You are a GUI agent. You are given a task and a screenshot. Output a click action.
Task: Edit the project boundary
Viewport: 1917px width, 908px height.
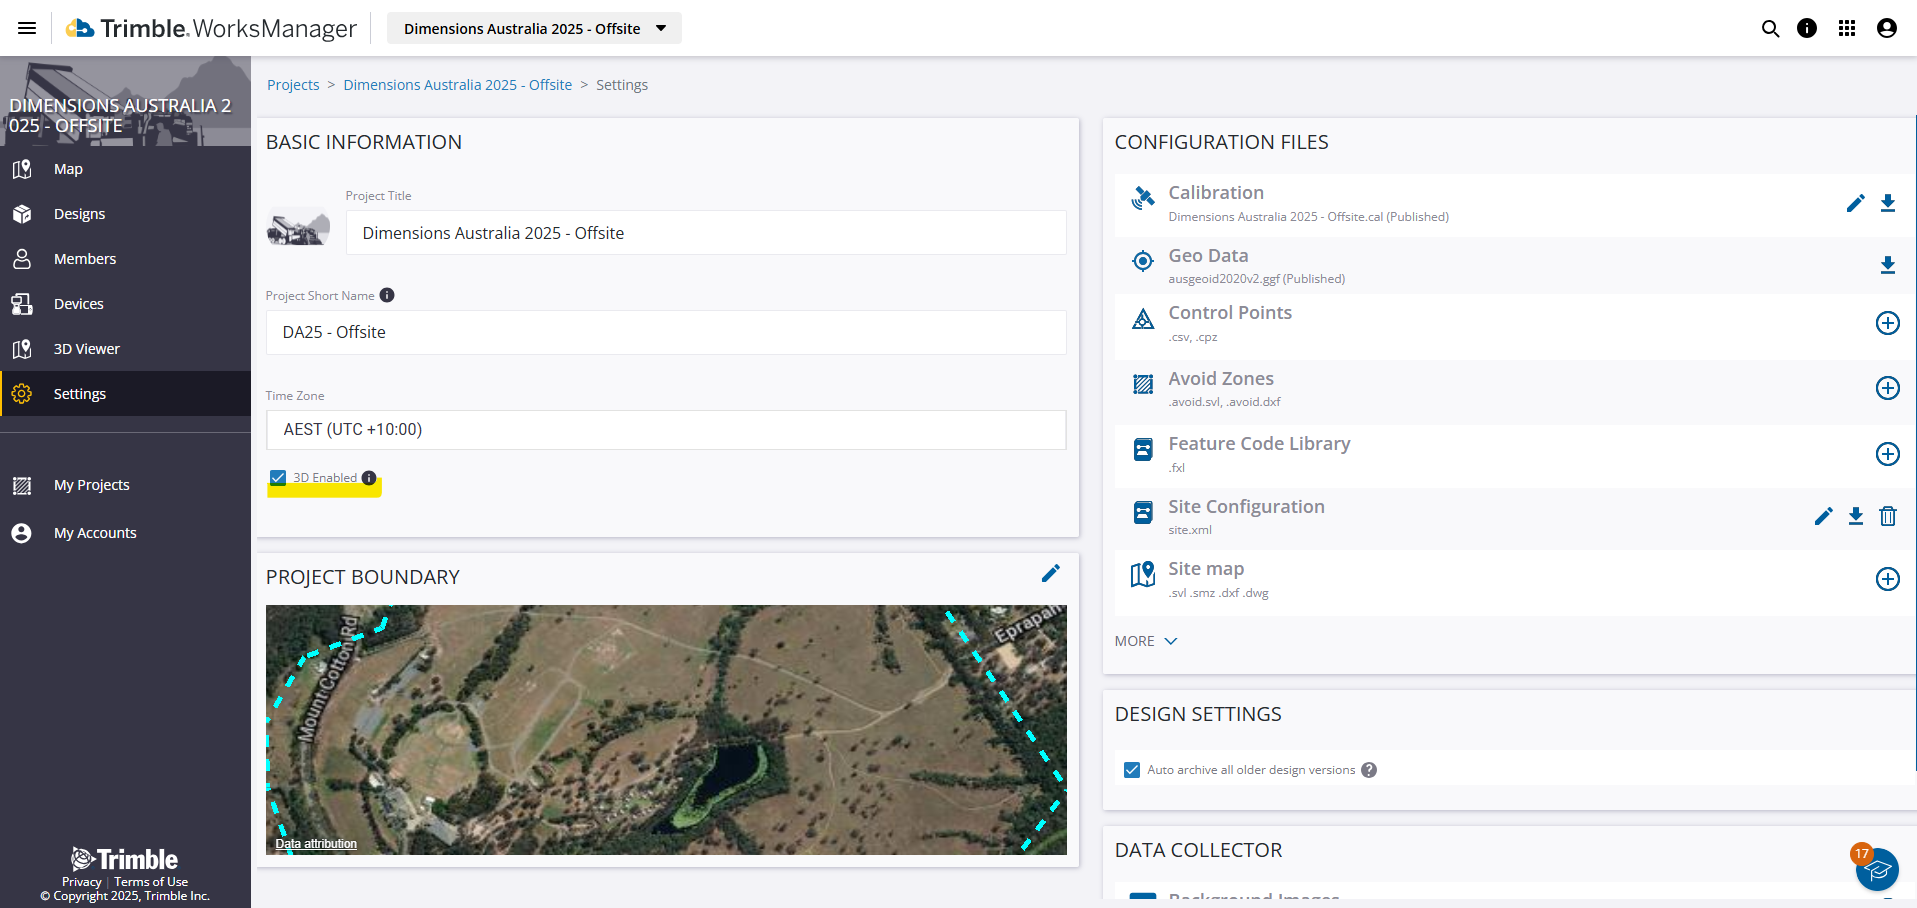point(1050,574)
